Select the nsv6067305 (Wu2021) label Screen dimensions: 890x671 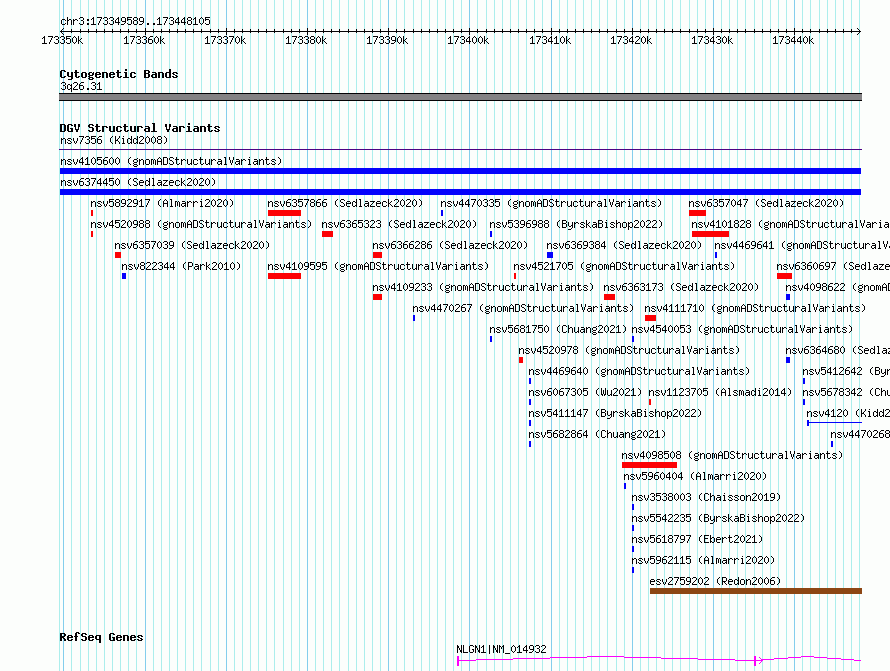585,392
